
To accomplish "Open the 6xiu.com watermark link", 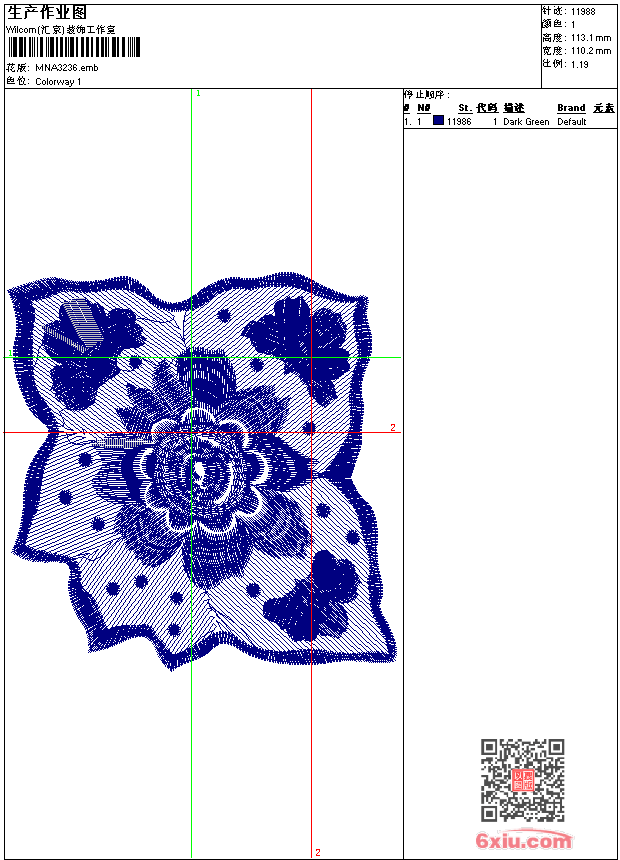I will pyautogui.click(x=523, y=840).
